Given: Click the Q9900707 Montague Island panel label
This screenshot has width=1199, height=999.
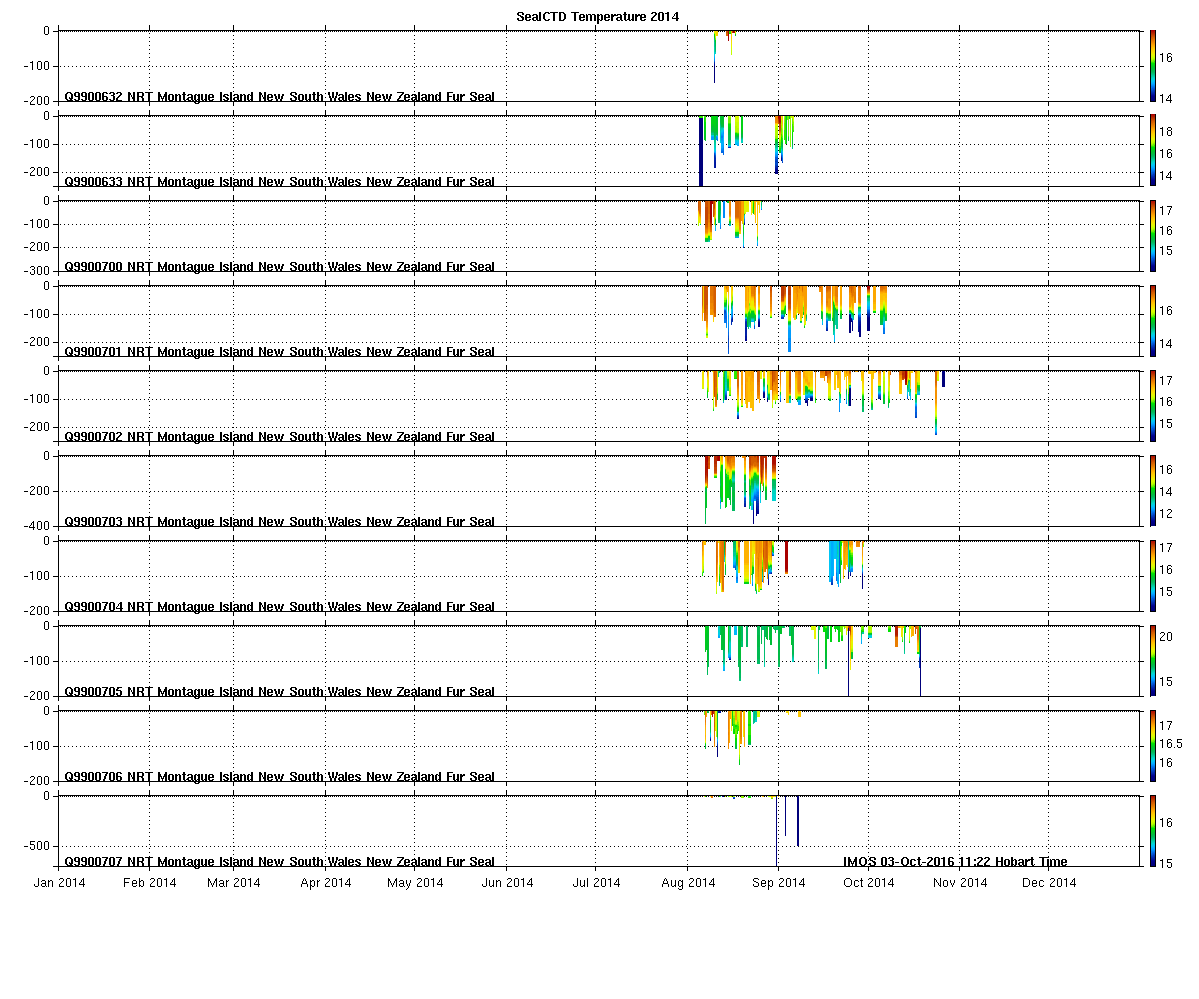Looking at the screenshot, I should click(x=279, y=861).
